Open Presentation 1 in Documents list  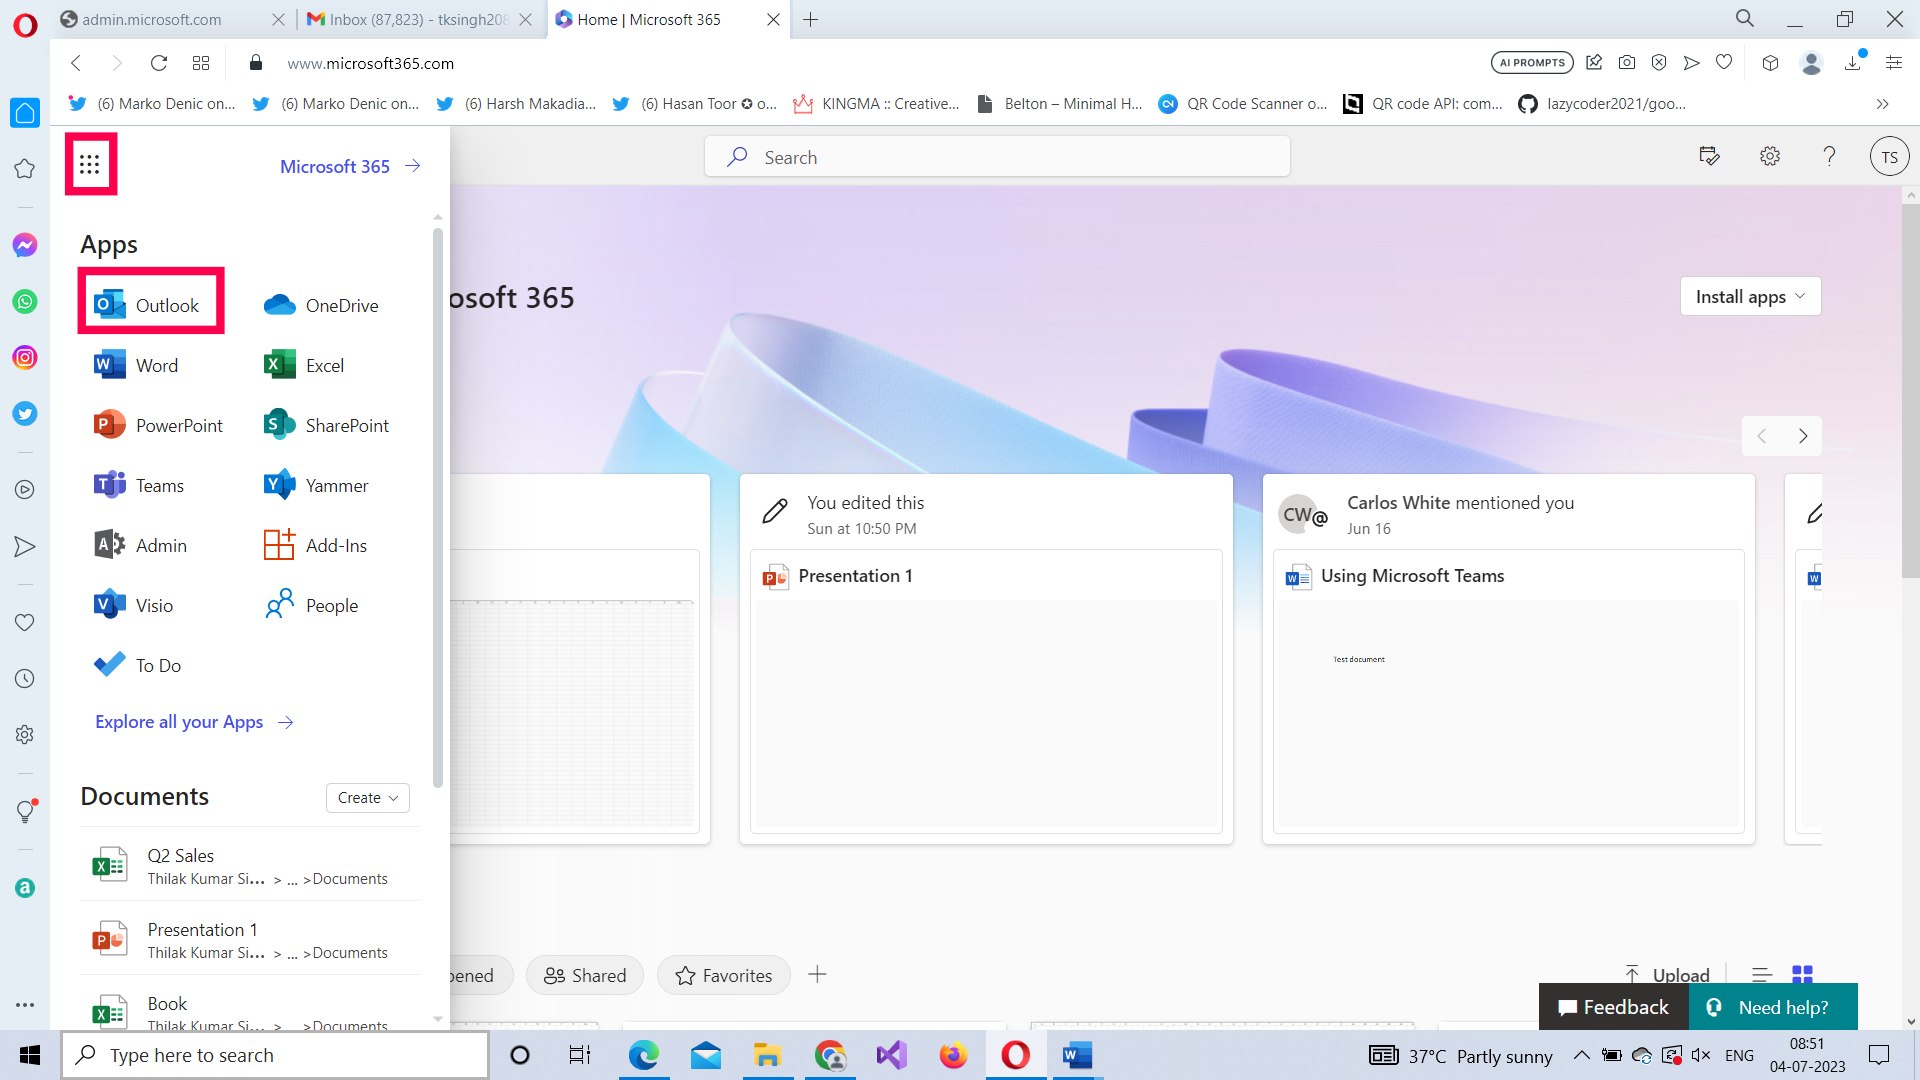249,940
